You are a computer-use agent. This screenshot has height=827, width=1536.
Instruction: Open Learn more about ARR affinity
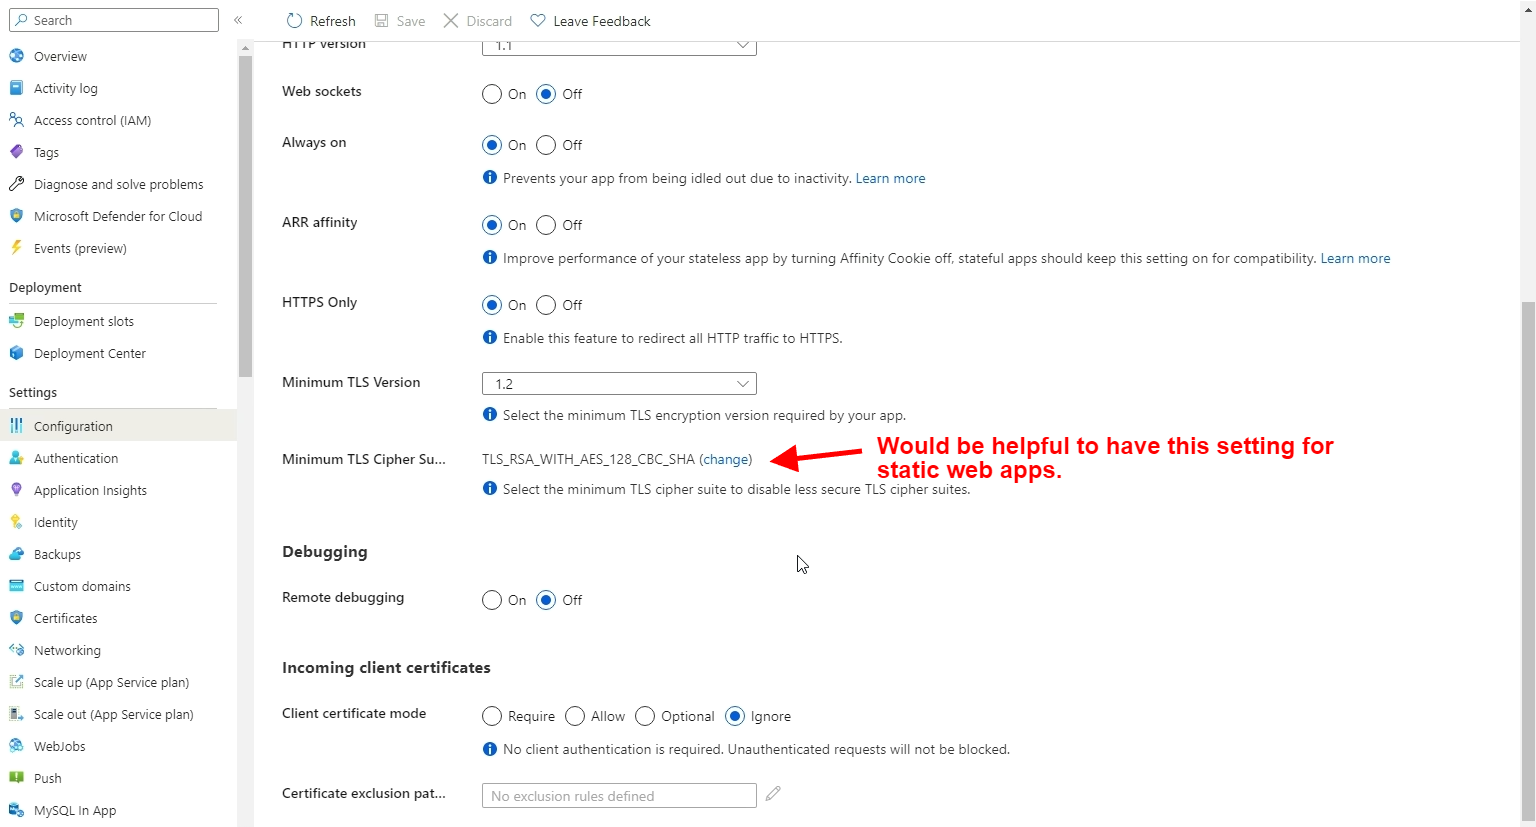tap(1355, 258)
